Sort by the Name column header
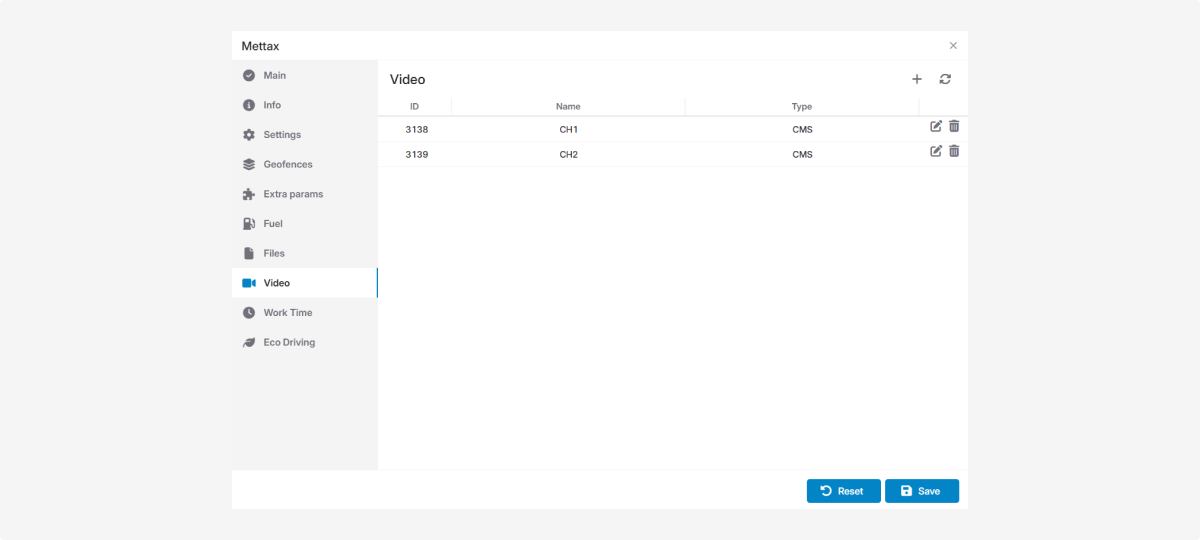 coord(568,106)
